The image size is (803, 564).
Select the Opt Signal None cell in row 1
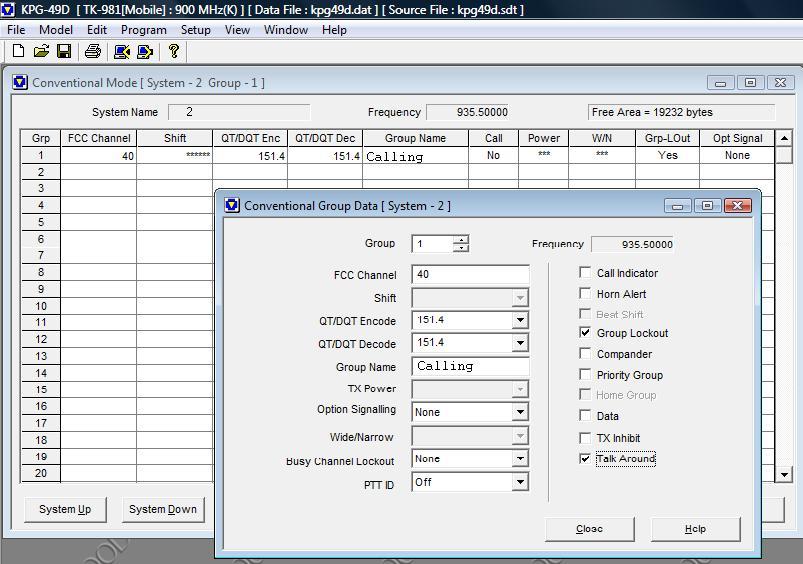click(x=737, y=156)
